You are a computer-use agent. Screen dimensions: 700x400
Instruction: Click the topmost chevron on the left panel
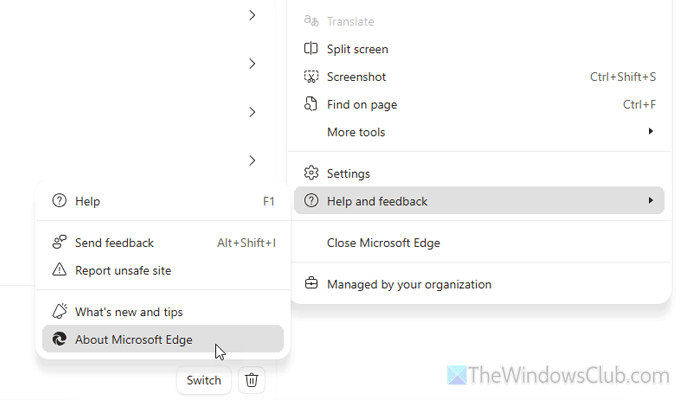252,15
